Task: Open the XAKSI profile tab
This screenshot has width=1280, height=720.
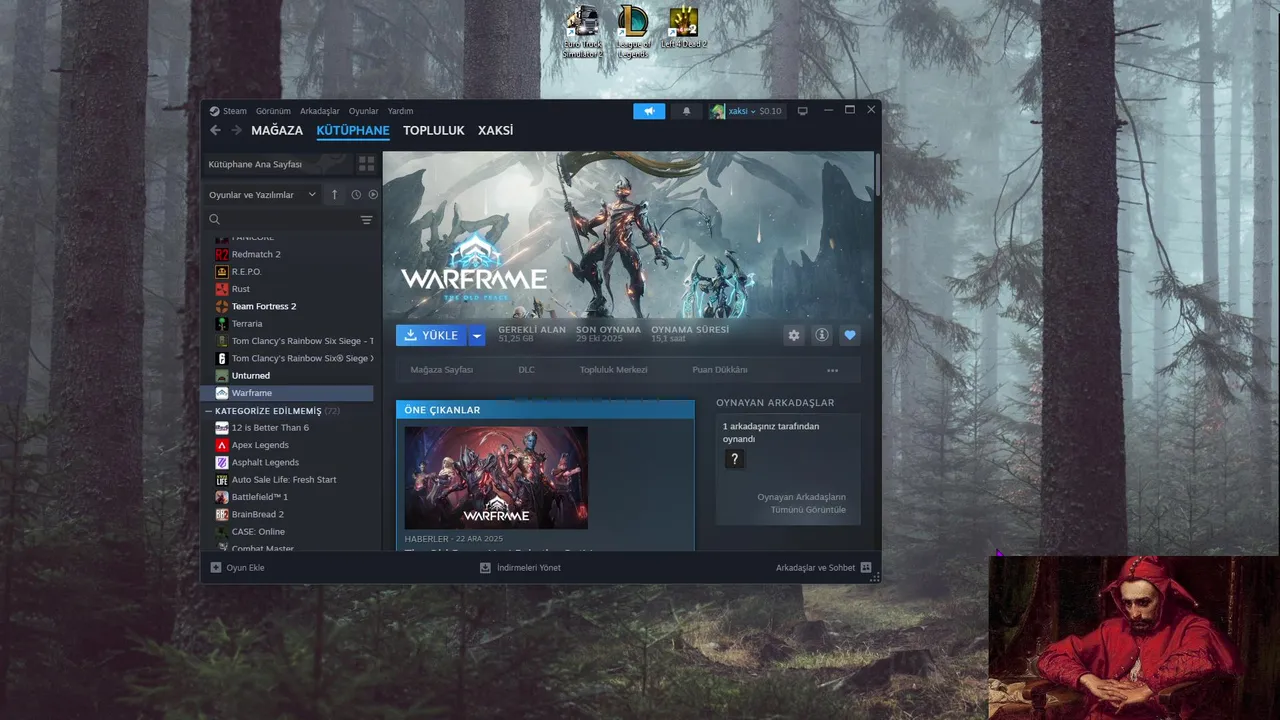Action: point(495,130)
